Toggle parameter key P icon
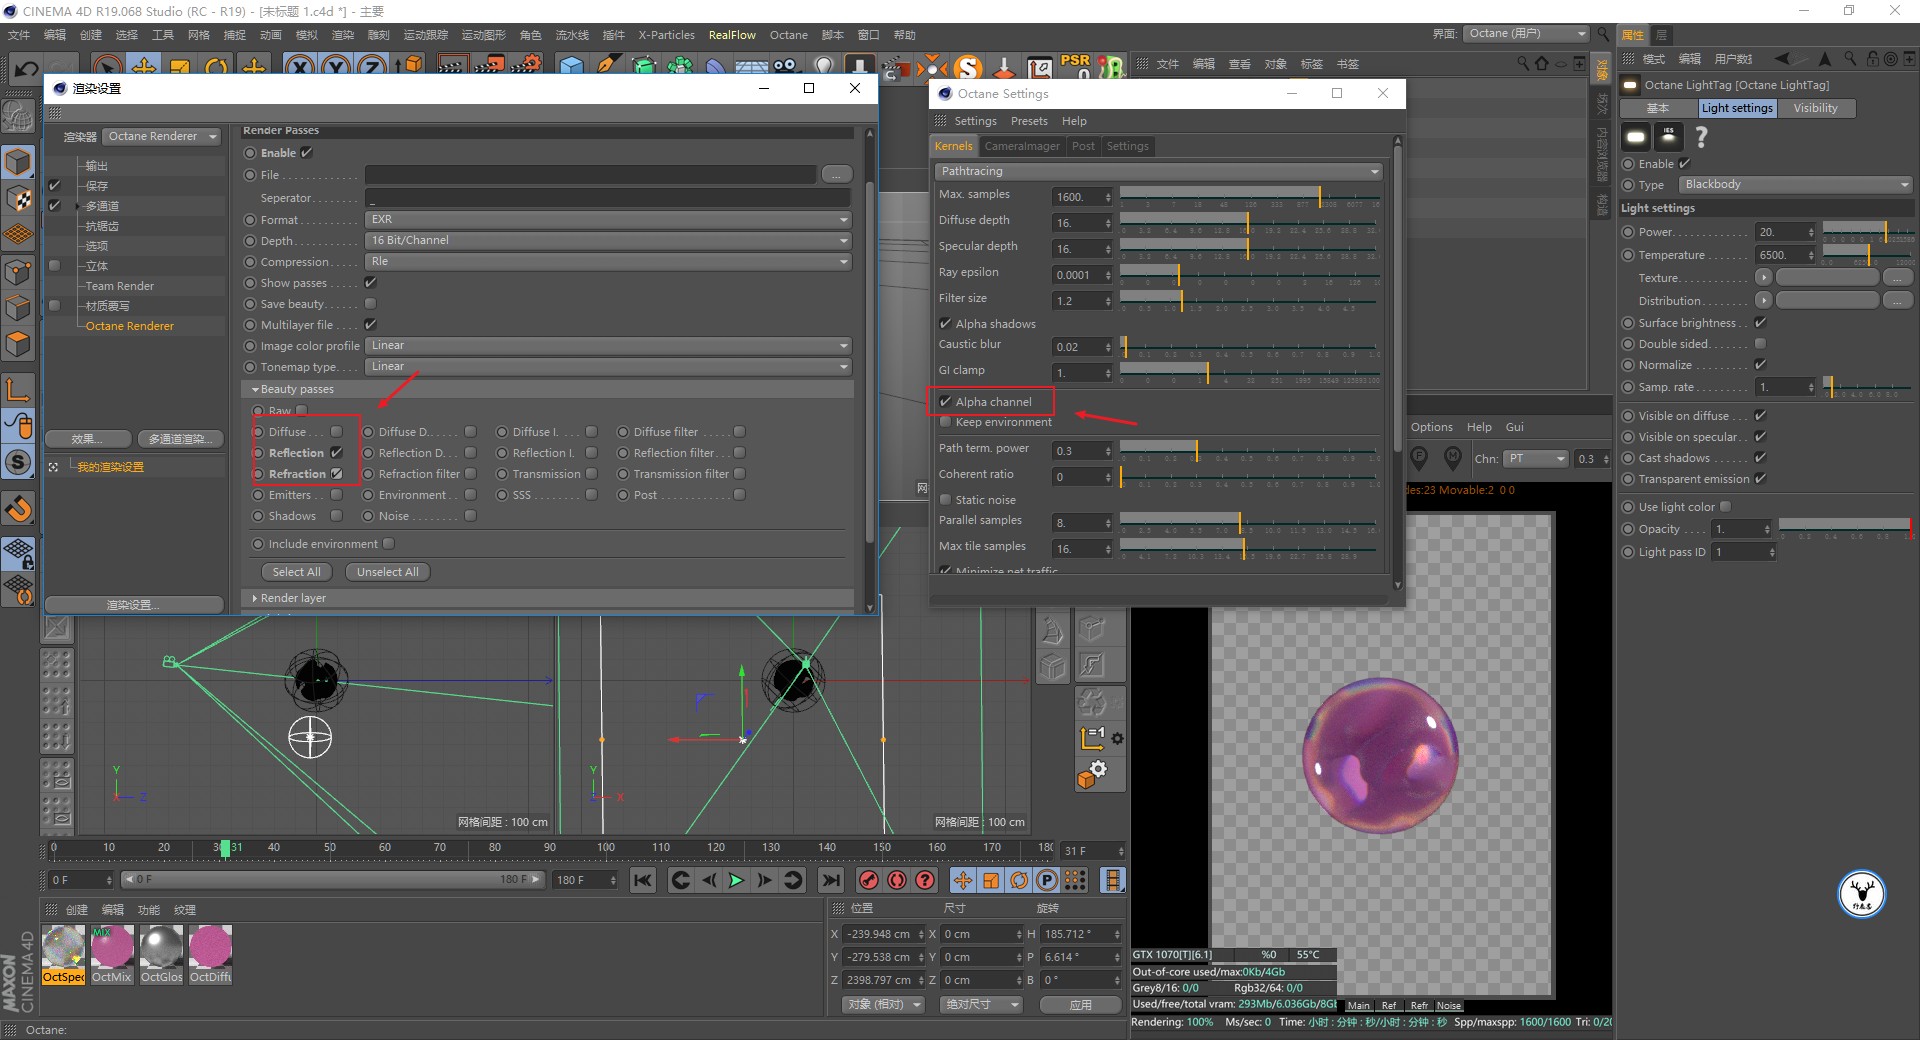1920x1040 pixels. coord(1046,880)
